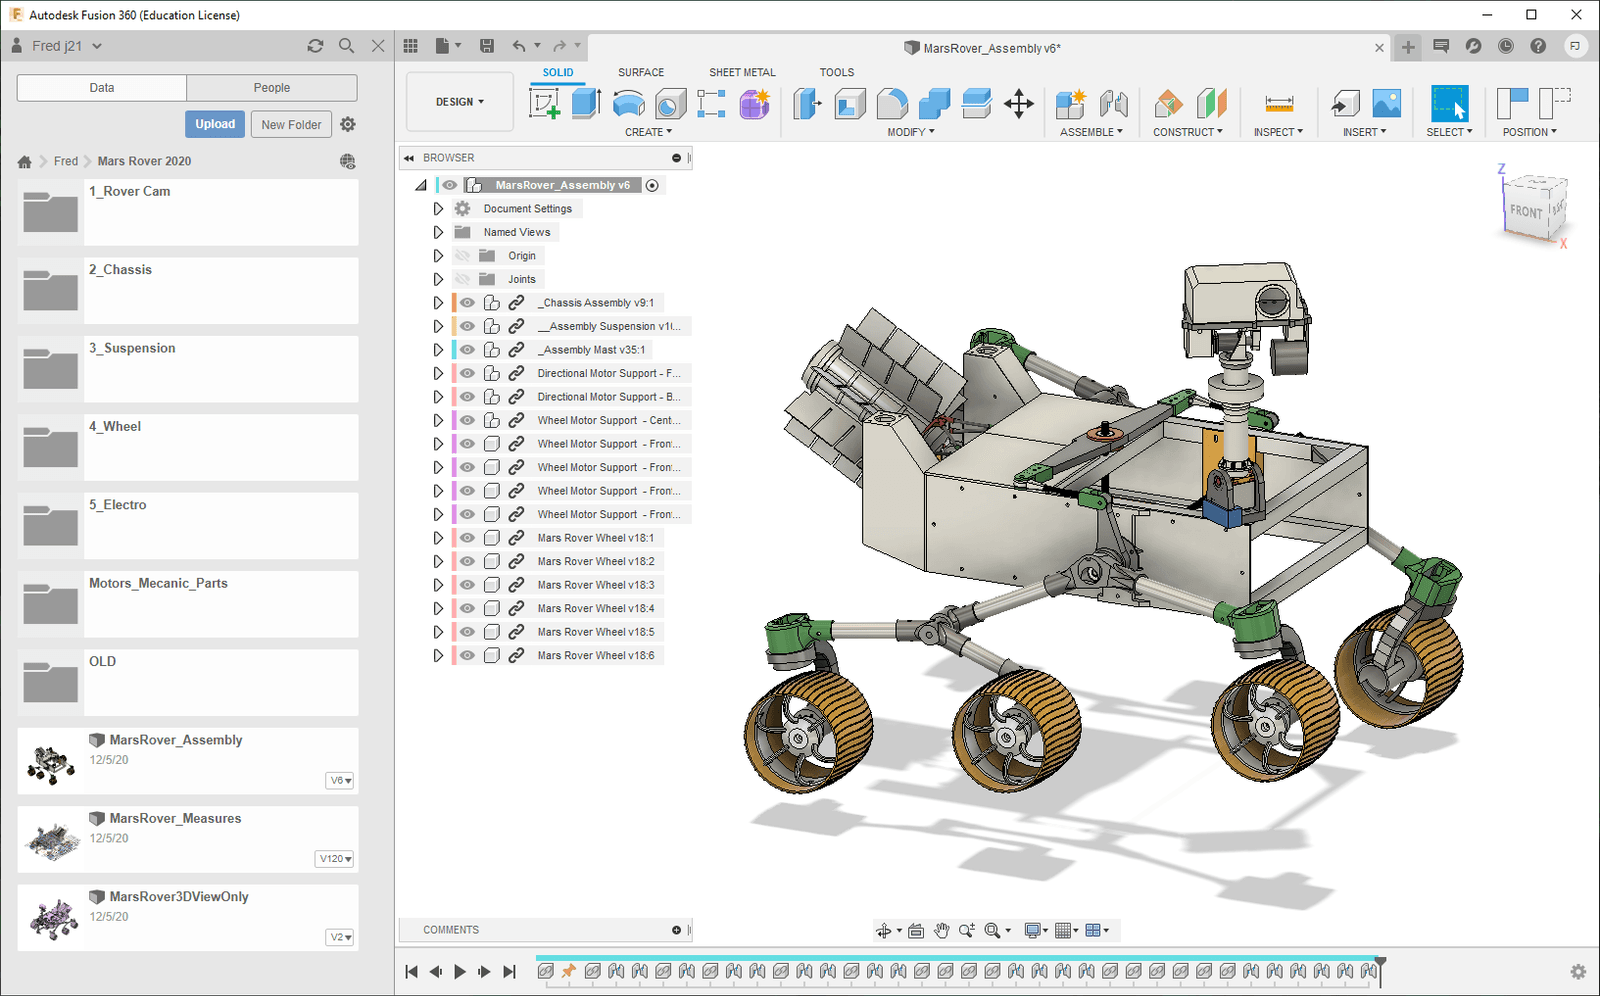Open the MODIFY menu dropdown
1600x996 pixels.
tap(911, 132)
